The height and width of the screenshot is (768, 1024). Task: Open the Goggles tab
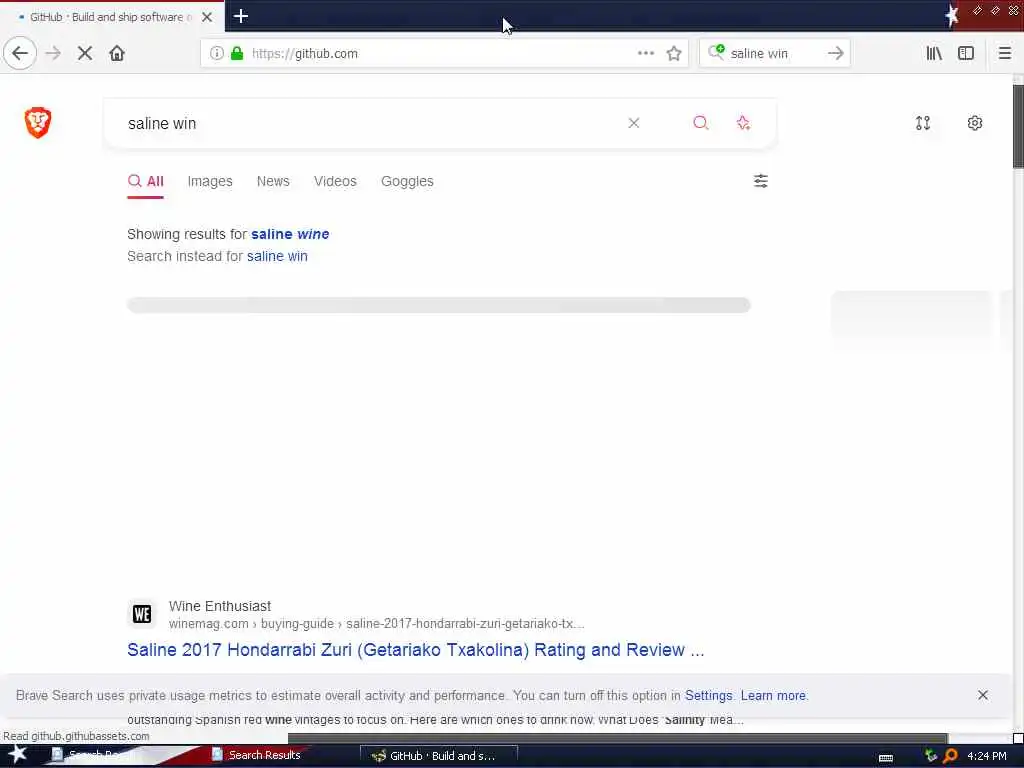[x=407, y=182]
